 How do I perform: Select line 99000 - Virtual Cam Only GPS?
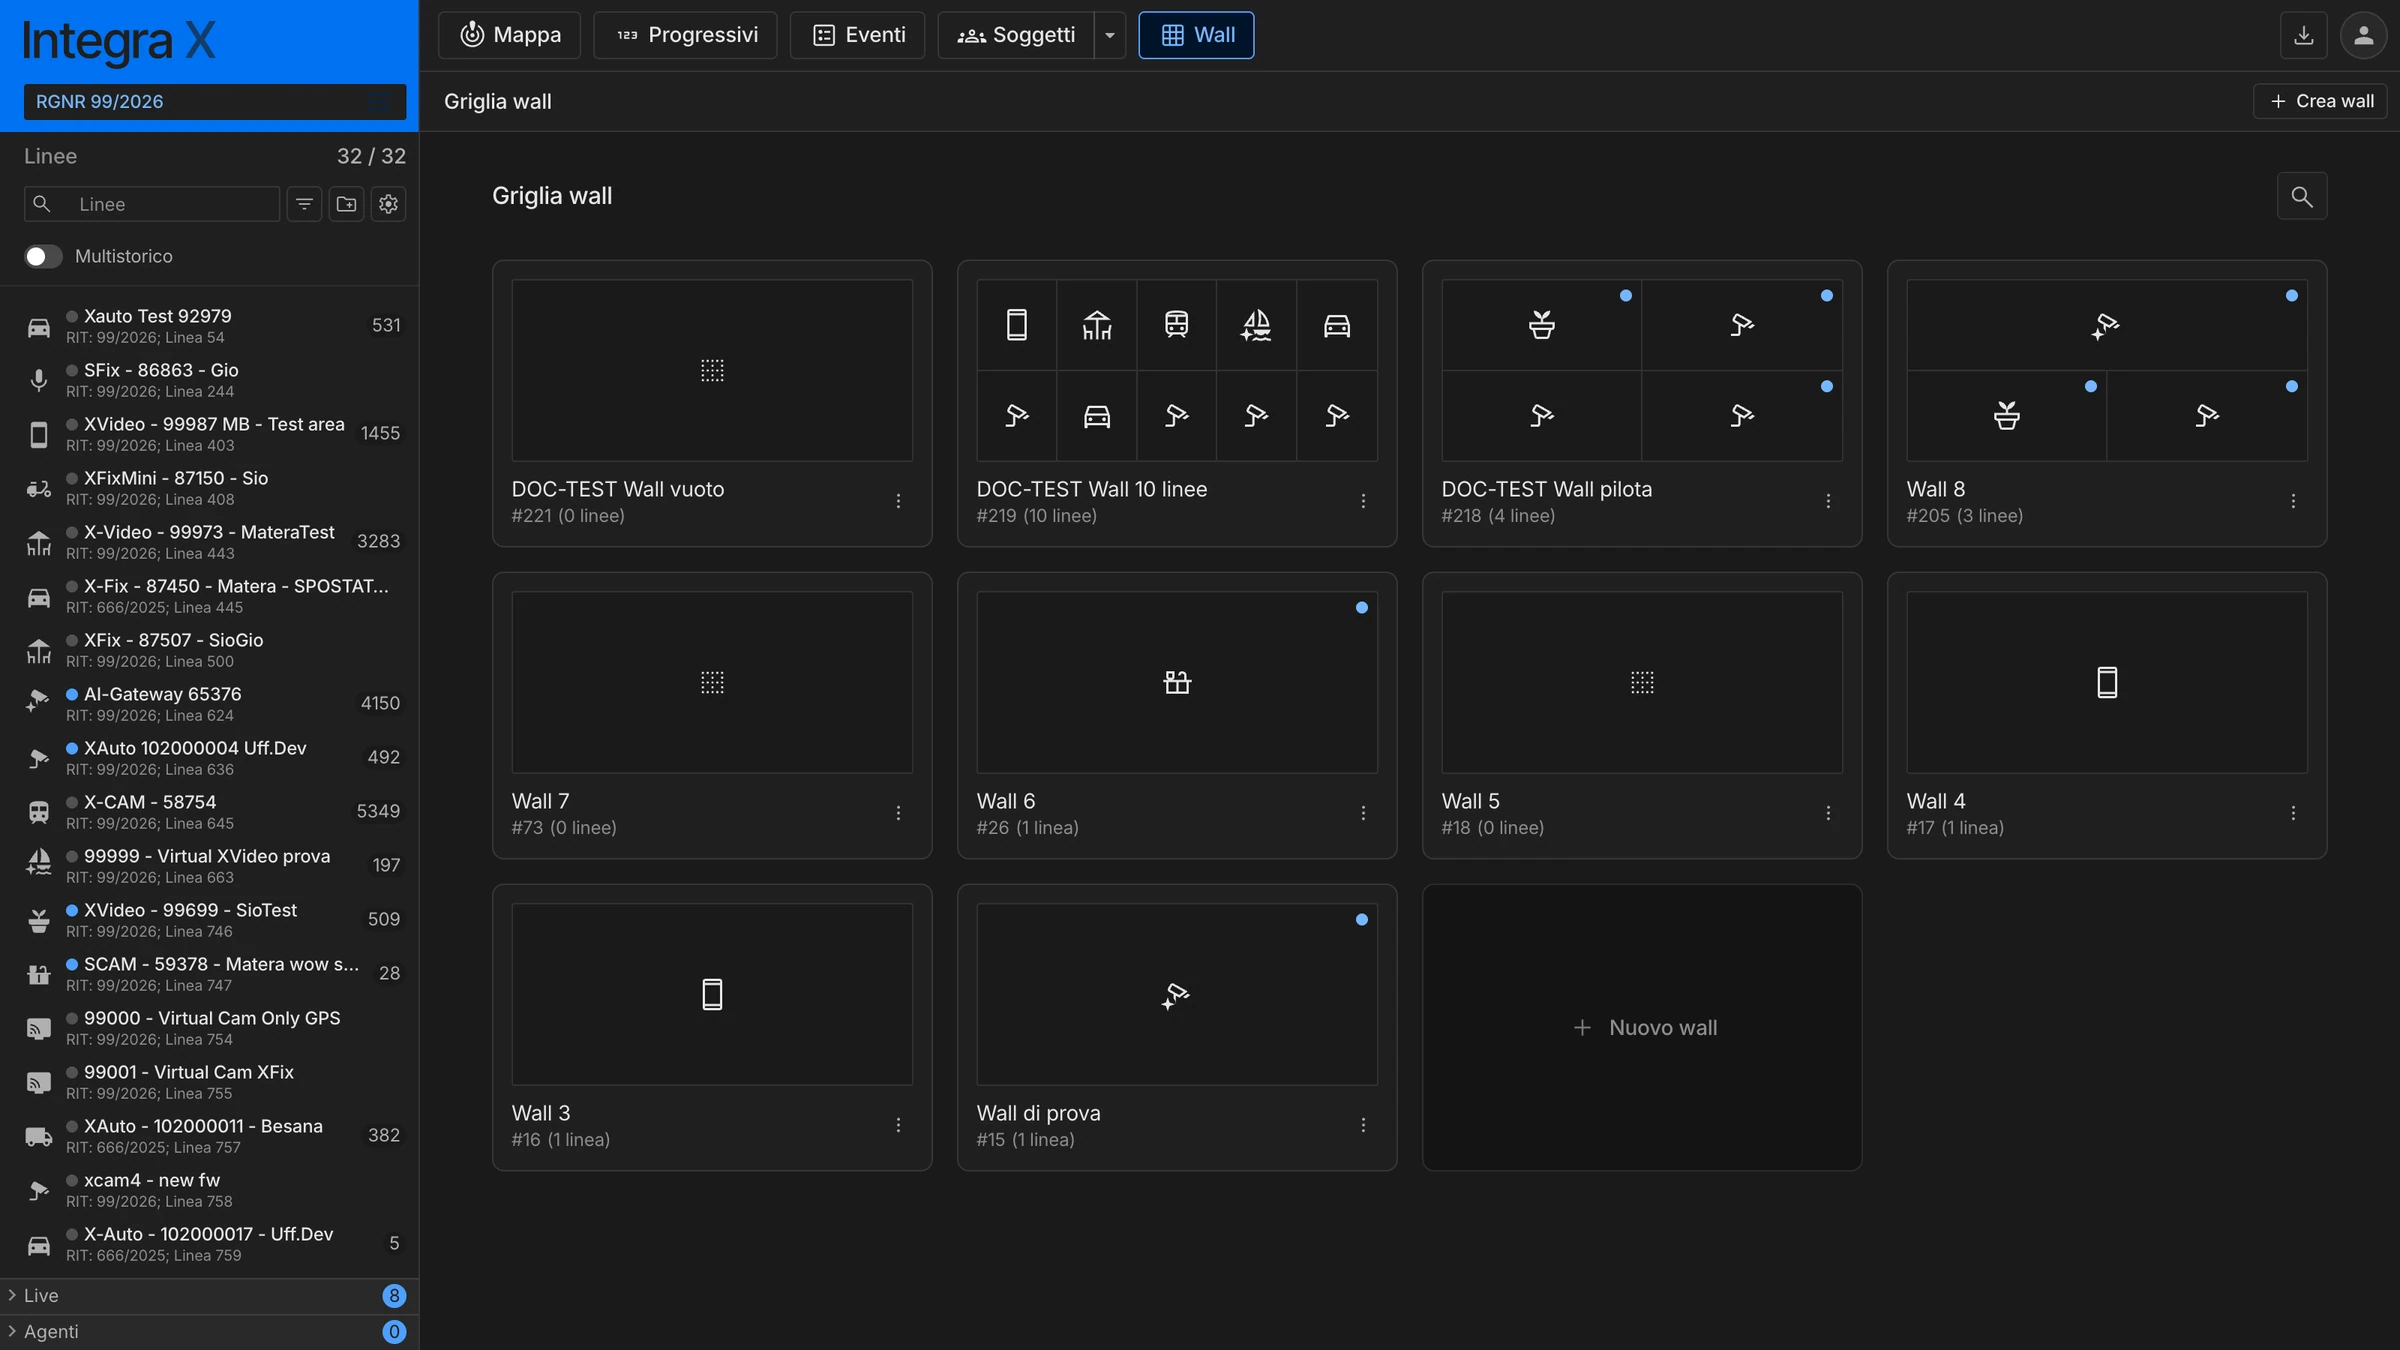[x=209, y=1028]
